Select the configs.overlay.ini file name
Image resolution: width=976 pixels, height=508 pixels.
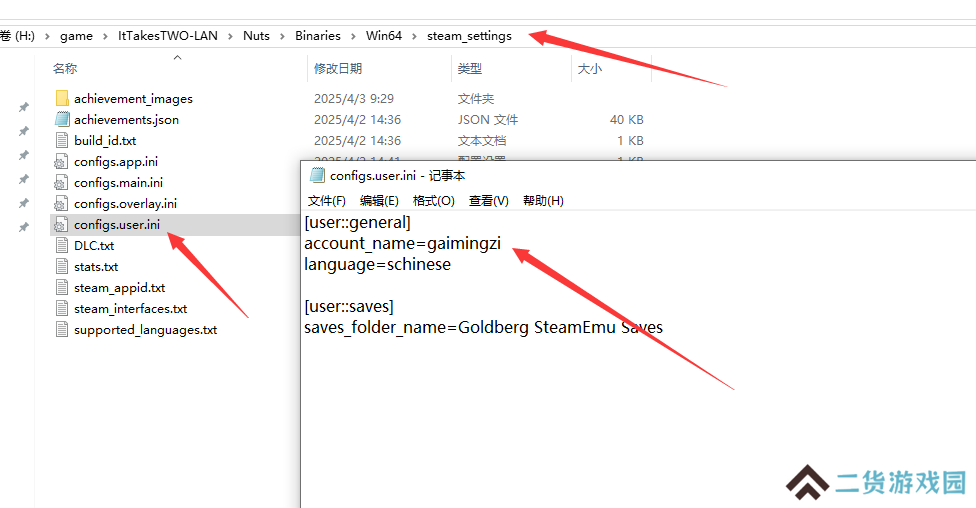click(x=125, y=204)
